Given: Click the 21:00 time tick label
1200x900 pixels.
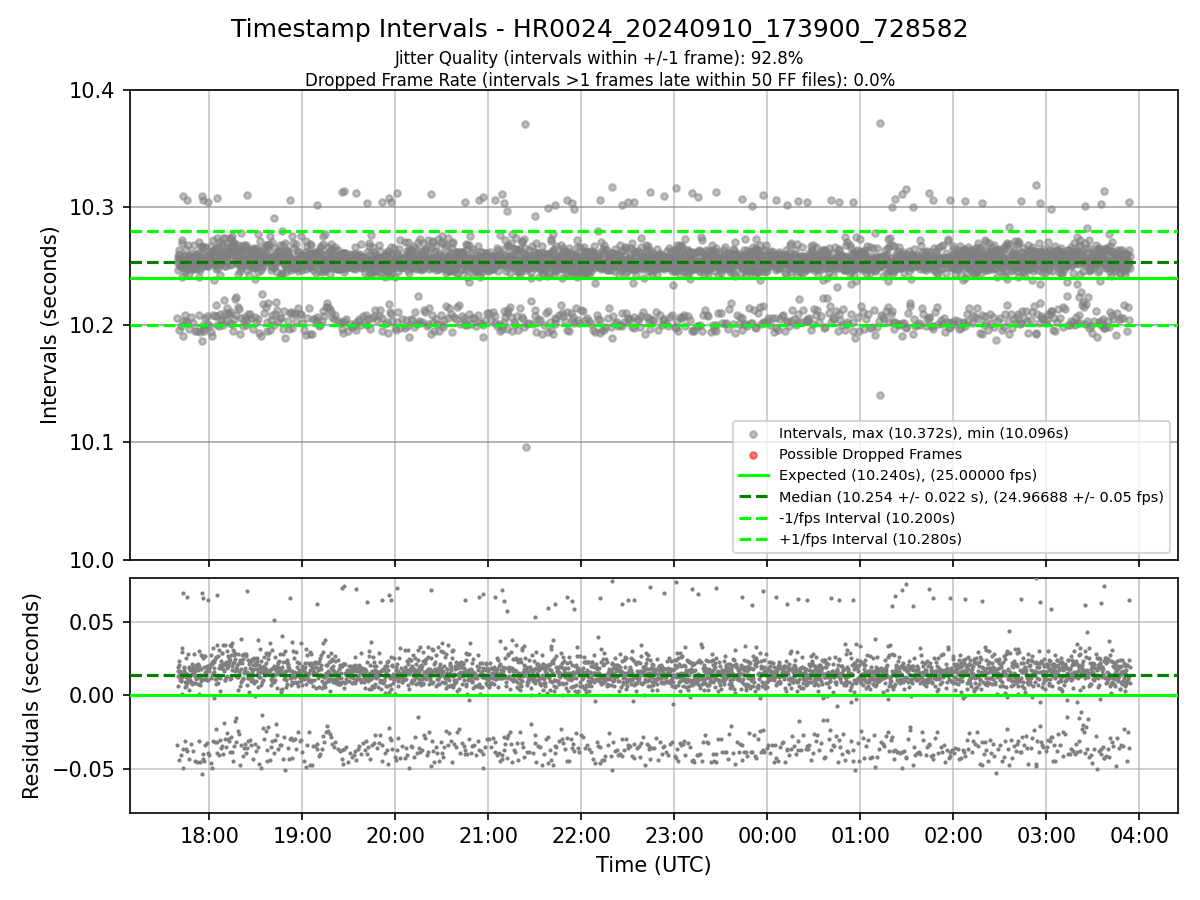Looking at the screenshot, I should click(x=488, y=834).
